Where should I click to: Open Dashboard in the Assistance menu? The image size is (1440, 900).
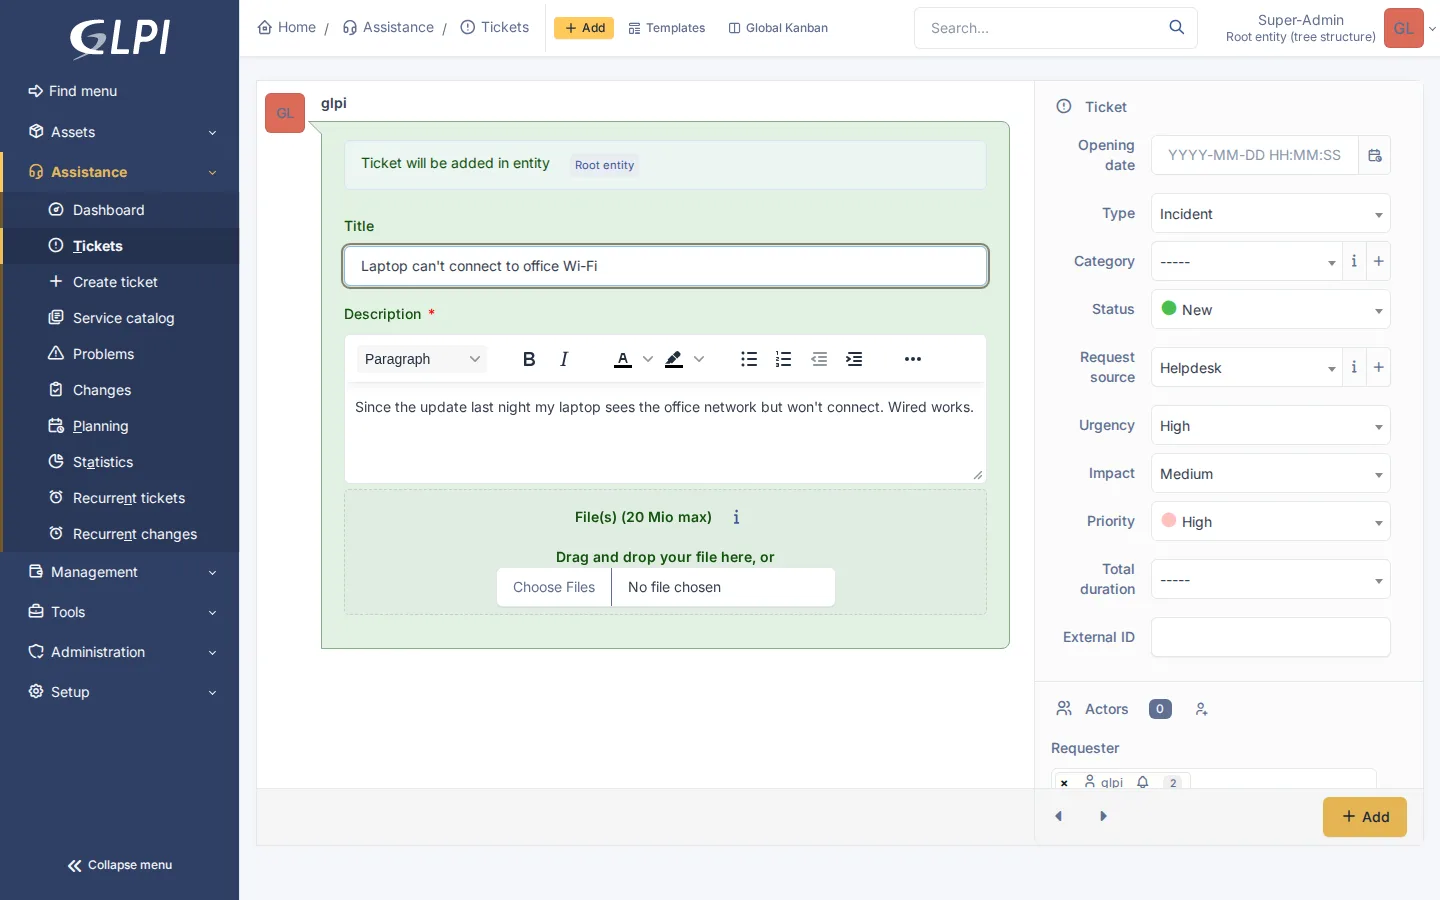[x=121, y=210]
